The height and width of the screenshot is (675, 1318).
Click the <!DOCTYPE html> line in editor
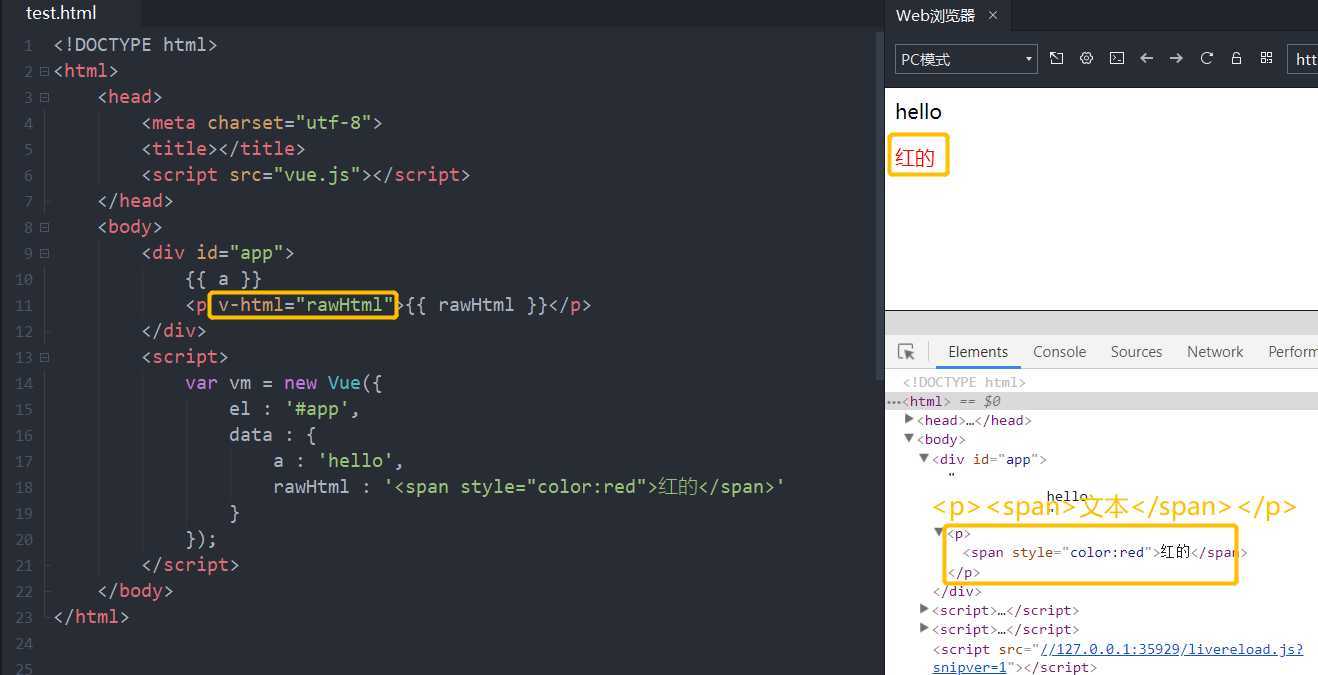click(135, 45)
